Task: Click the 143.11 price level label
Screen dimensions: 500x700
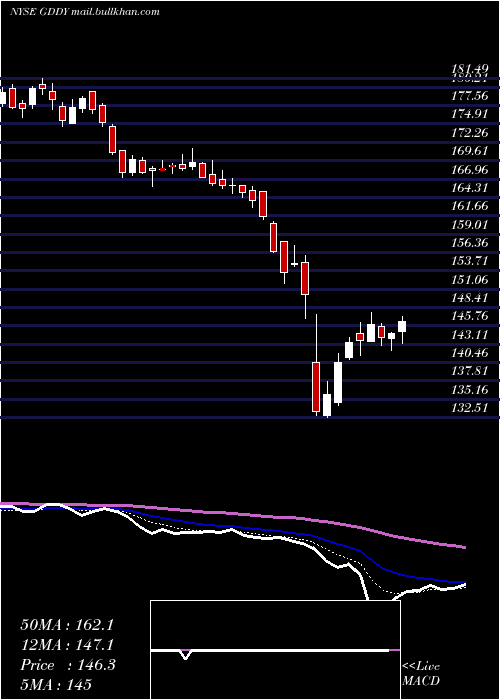Action: [470, 334]
